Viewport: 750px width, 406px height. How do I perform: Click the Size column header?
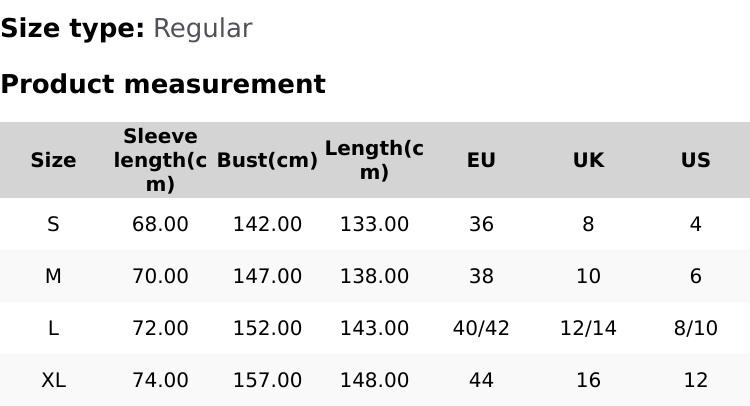tap(53, 160)
